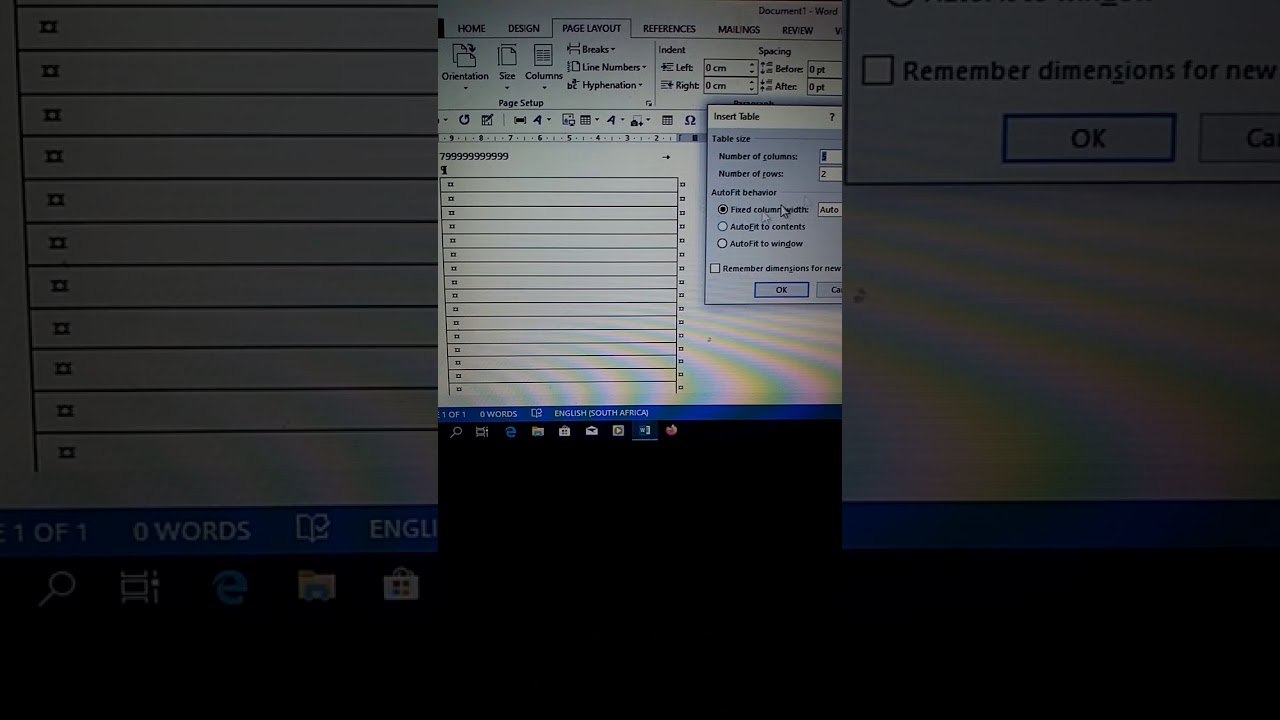Switch to the MAILINGS ribbon tab
This screenshot has height=720, width=1280.
coord(739,30)
